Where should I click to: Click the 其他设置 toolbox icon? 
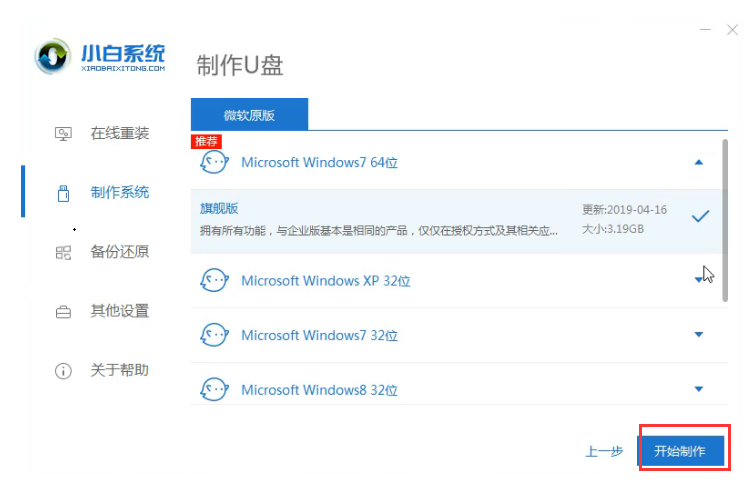coord(63,312)
